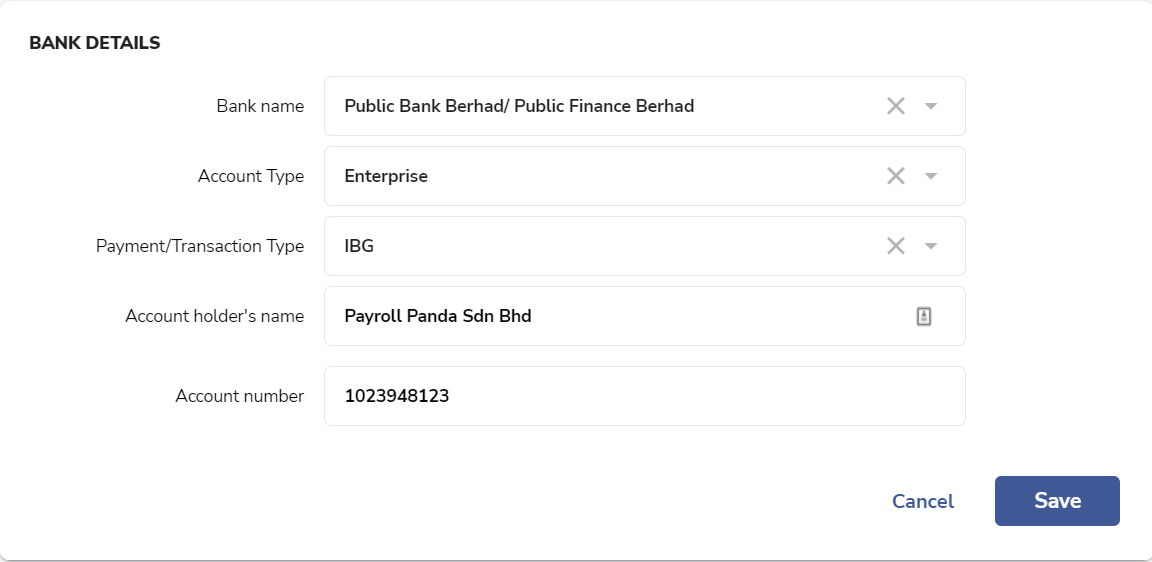Open the Account Type dropdown arrow
The image size is (1152, 562).
tap(931, 176)
